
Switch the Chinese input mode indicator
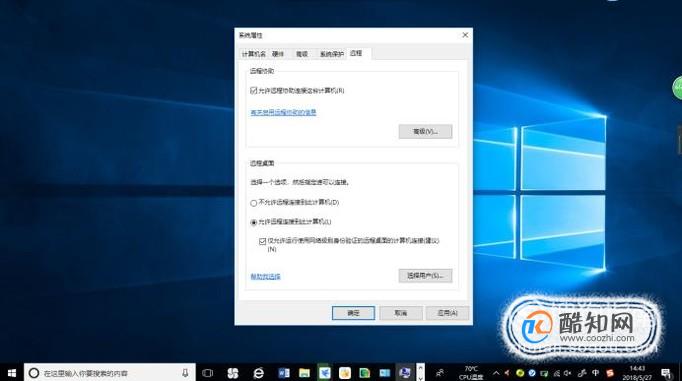coord(595,373)
